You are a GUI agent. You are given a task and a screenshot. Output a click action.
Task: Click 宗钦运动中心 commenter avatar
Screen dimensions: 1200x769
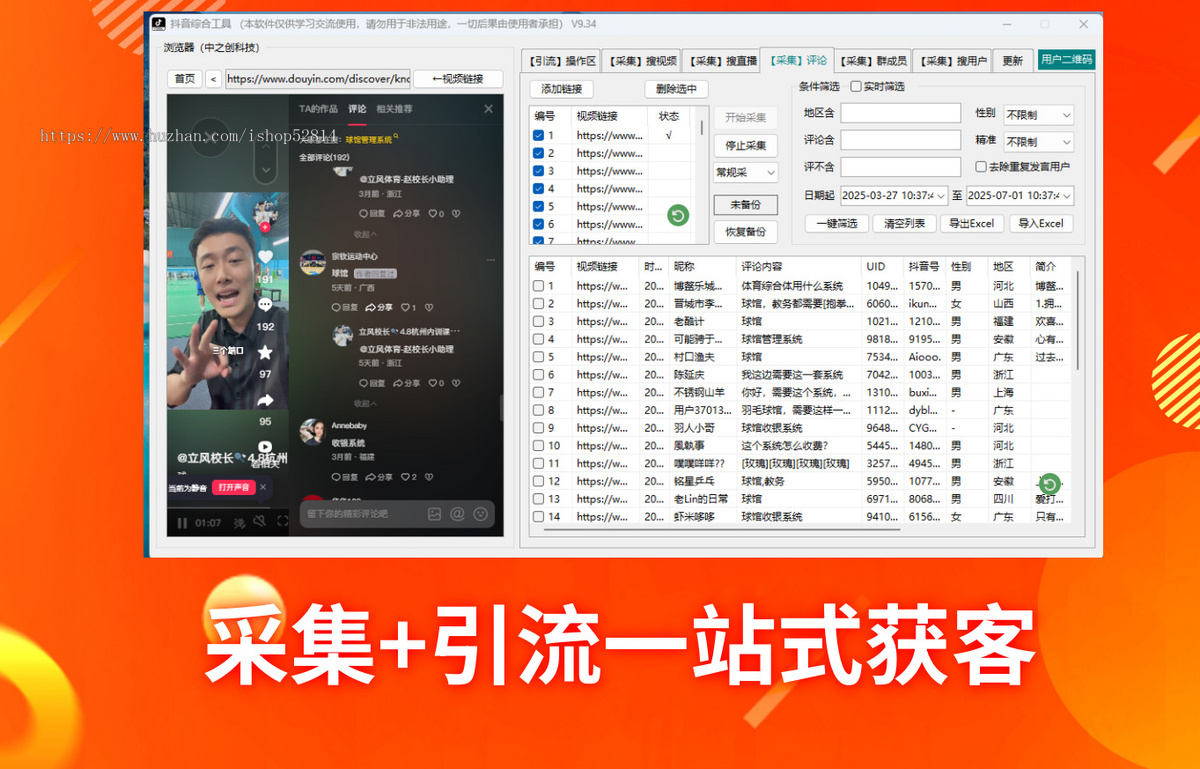pyautogui.click(x=312, y=263)
